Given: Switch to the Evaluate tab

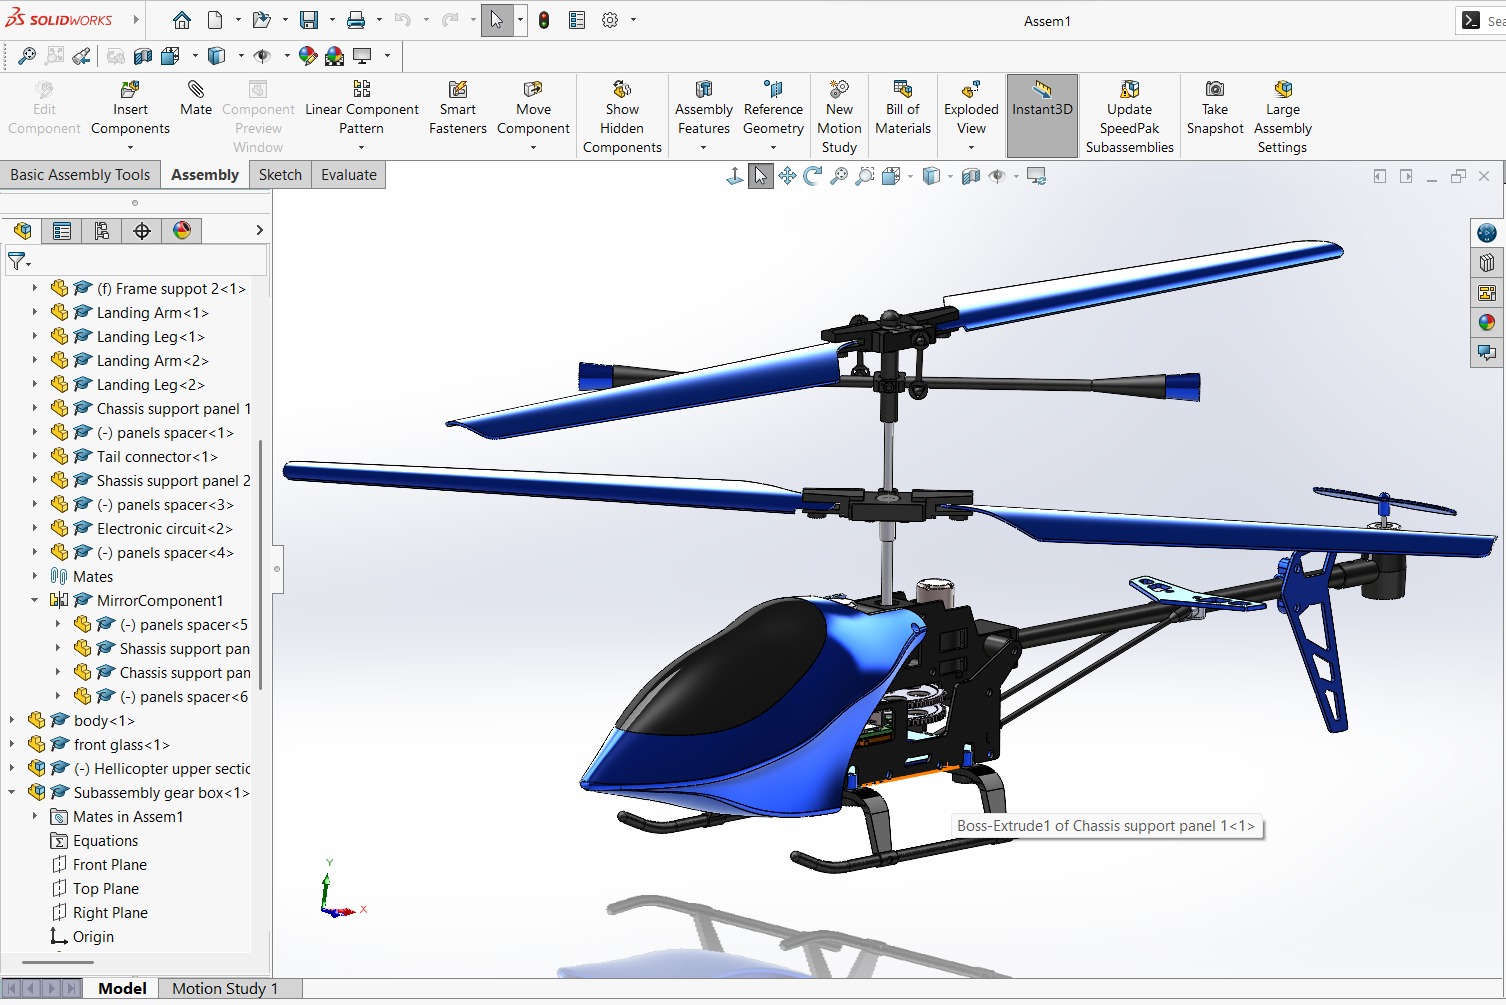Looking at the screenshot, I should pos(348,175).
